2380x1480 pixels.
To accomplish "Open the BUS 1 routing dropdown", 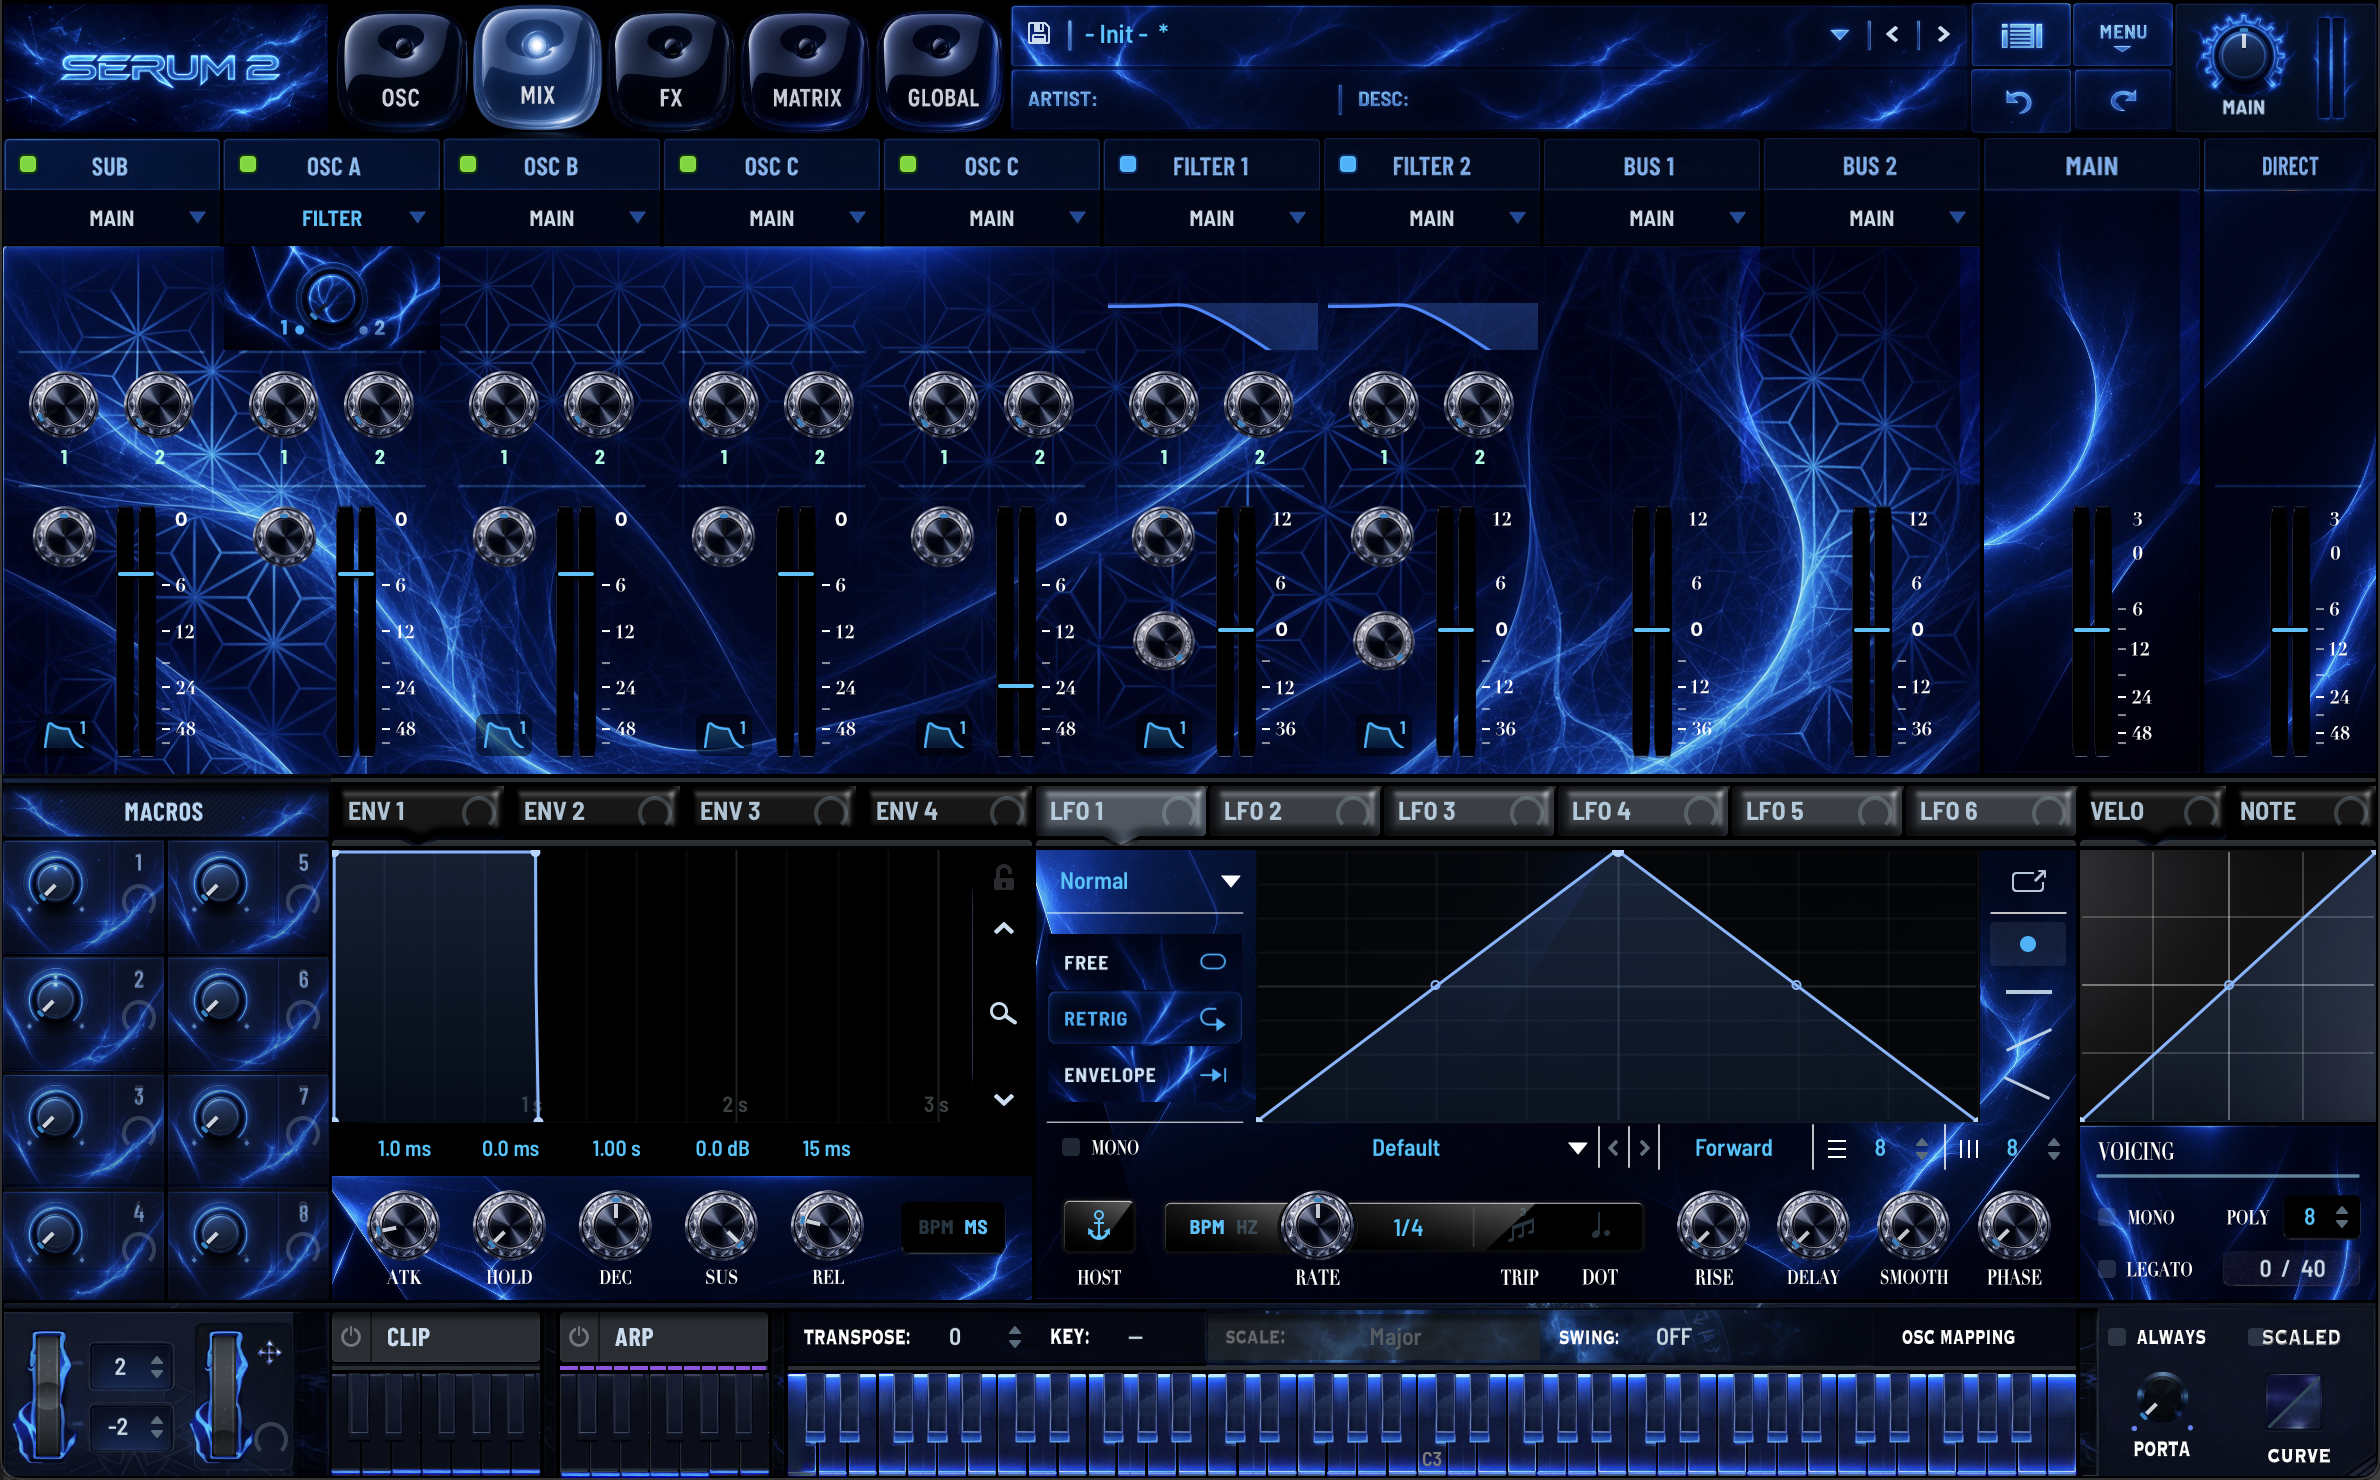I will click(1652, 218).
